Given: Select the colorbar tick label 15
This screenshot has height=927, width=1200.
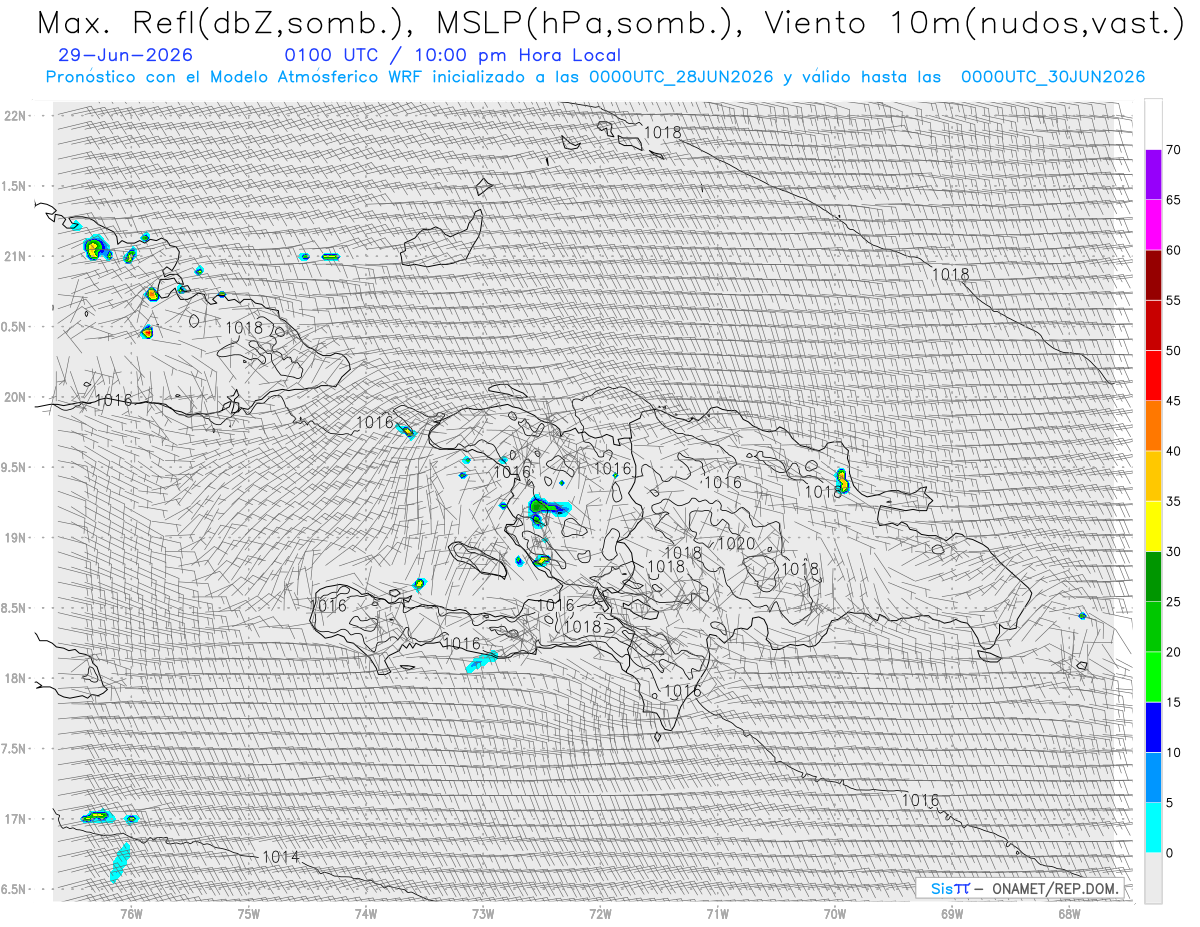Looking at the screenshot, I should point(1173,702).
